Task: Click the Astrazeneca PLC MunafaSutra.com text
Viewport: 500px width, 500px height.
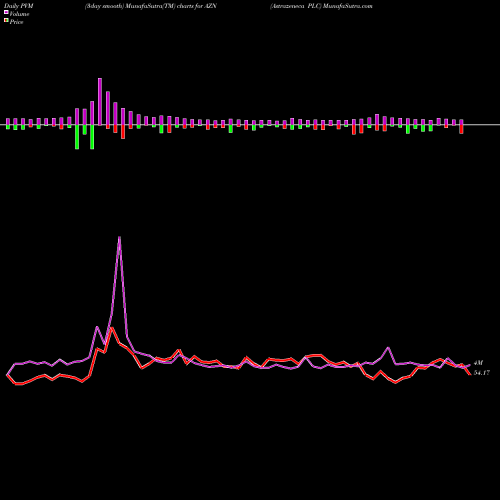Action: tap(321, 6)
